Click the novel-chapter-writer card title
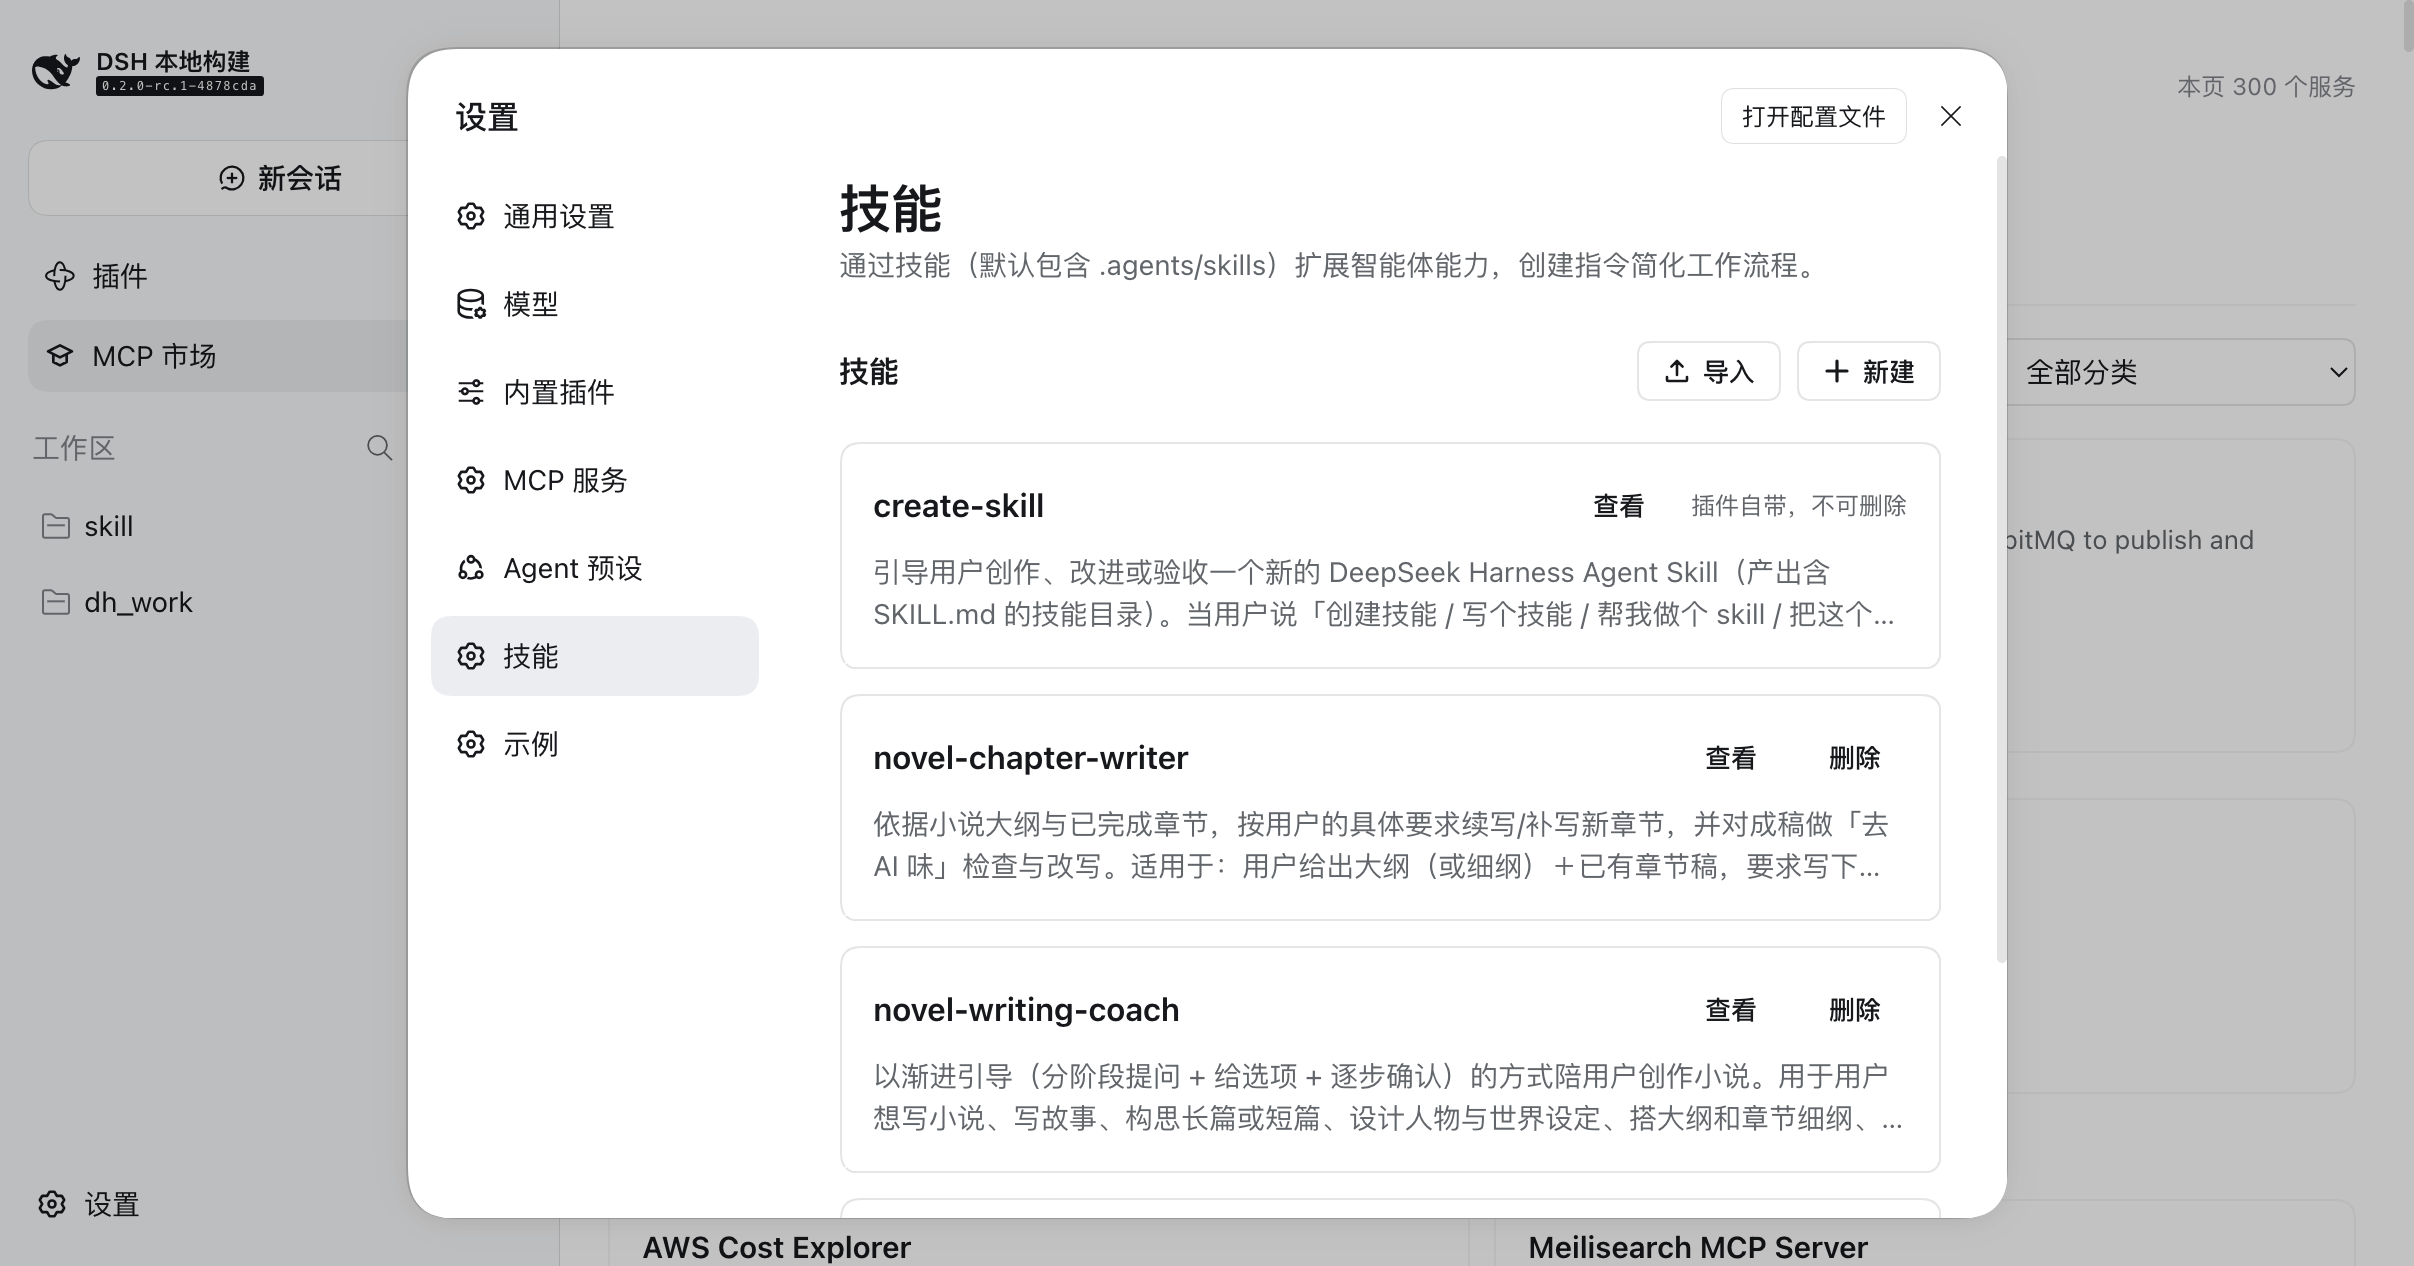2414x1266 pixels. pyautogui.click(x=1030, y=758)
